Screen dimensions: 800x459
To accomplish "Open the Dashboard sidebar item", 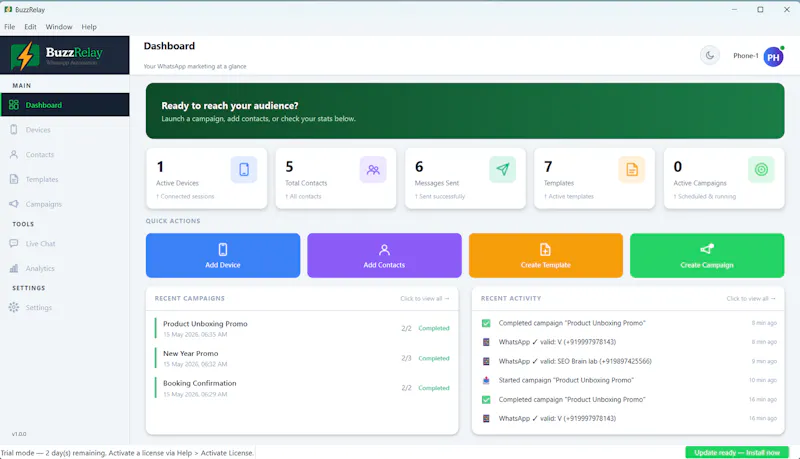I will pyautogui.click(x=65, y=105).
